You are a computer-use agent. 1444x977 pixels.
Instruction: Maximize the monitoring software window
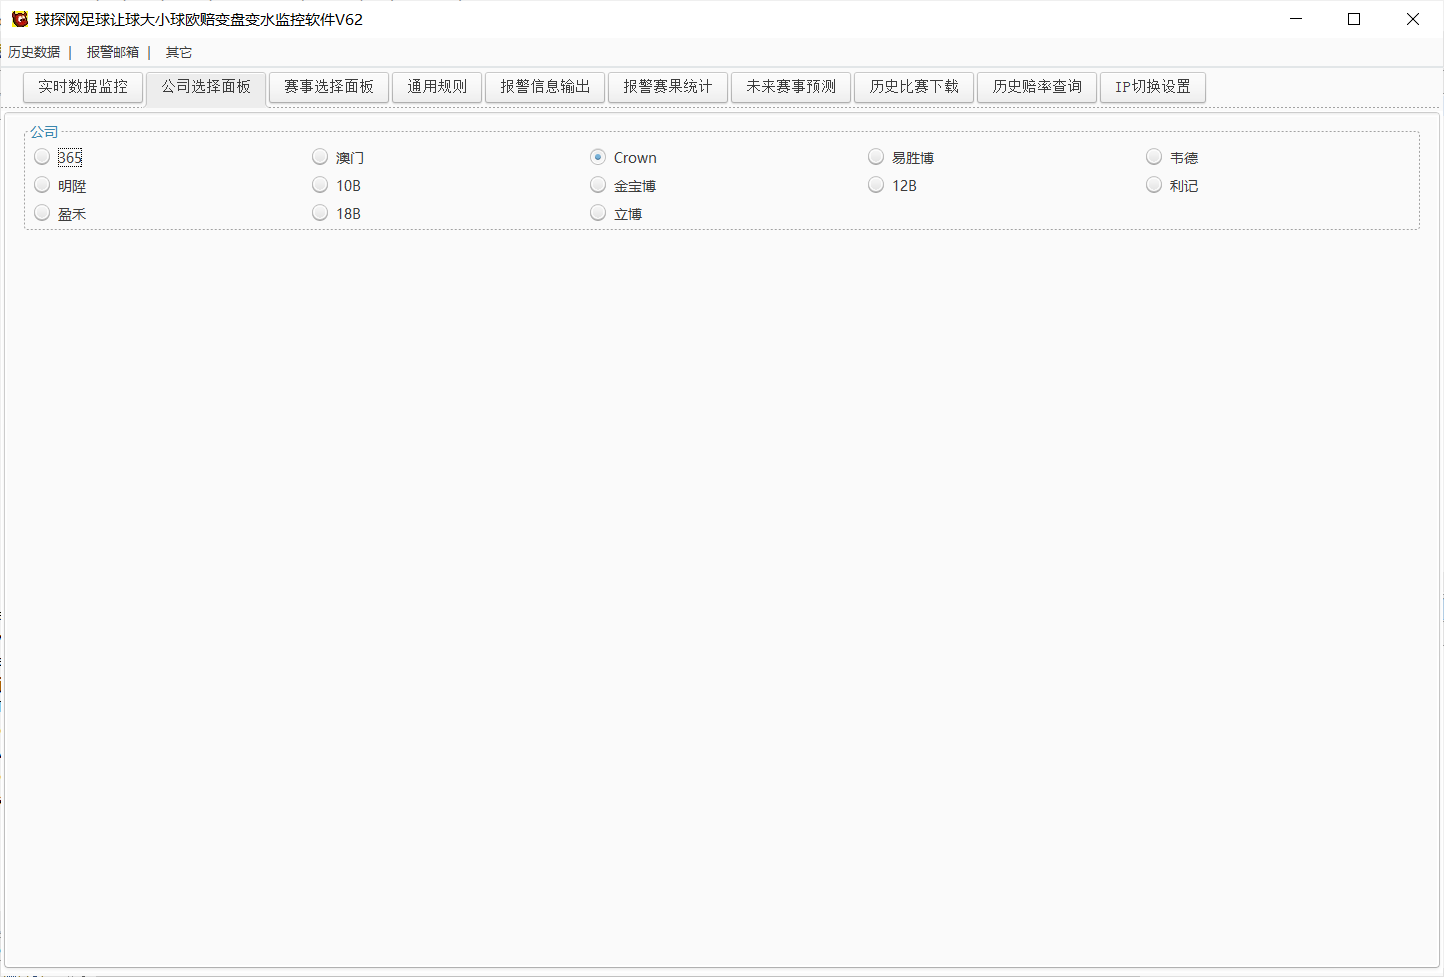1354,19
